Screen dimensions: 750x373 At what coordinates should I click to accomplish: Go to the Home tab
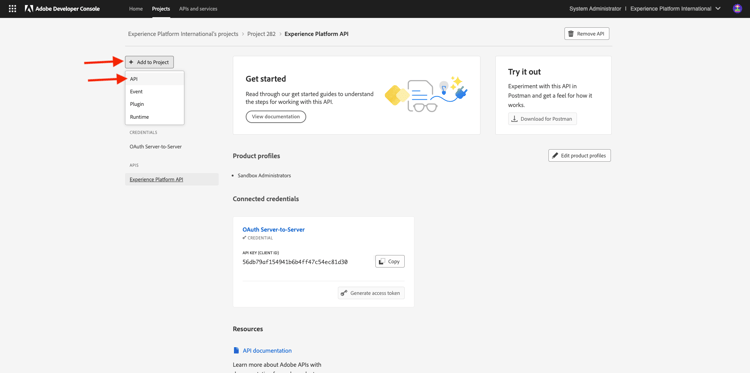coord(136,9)
